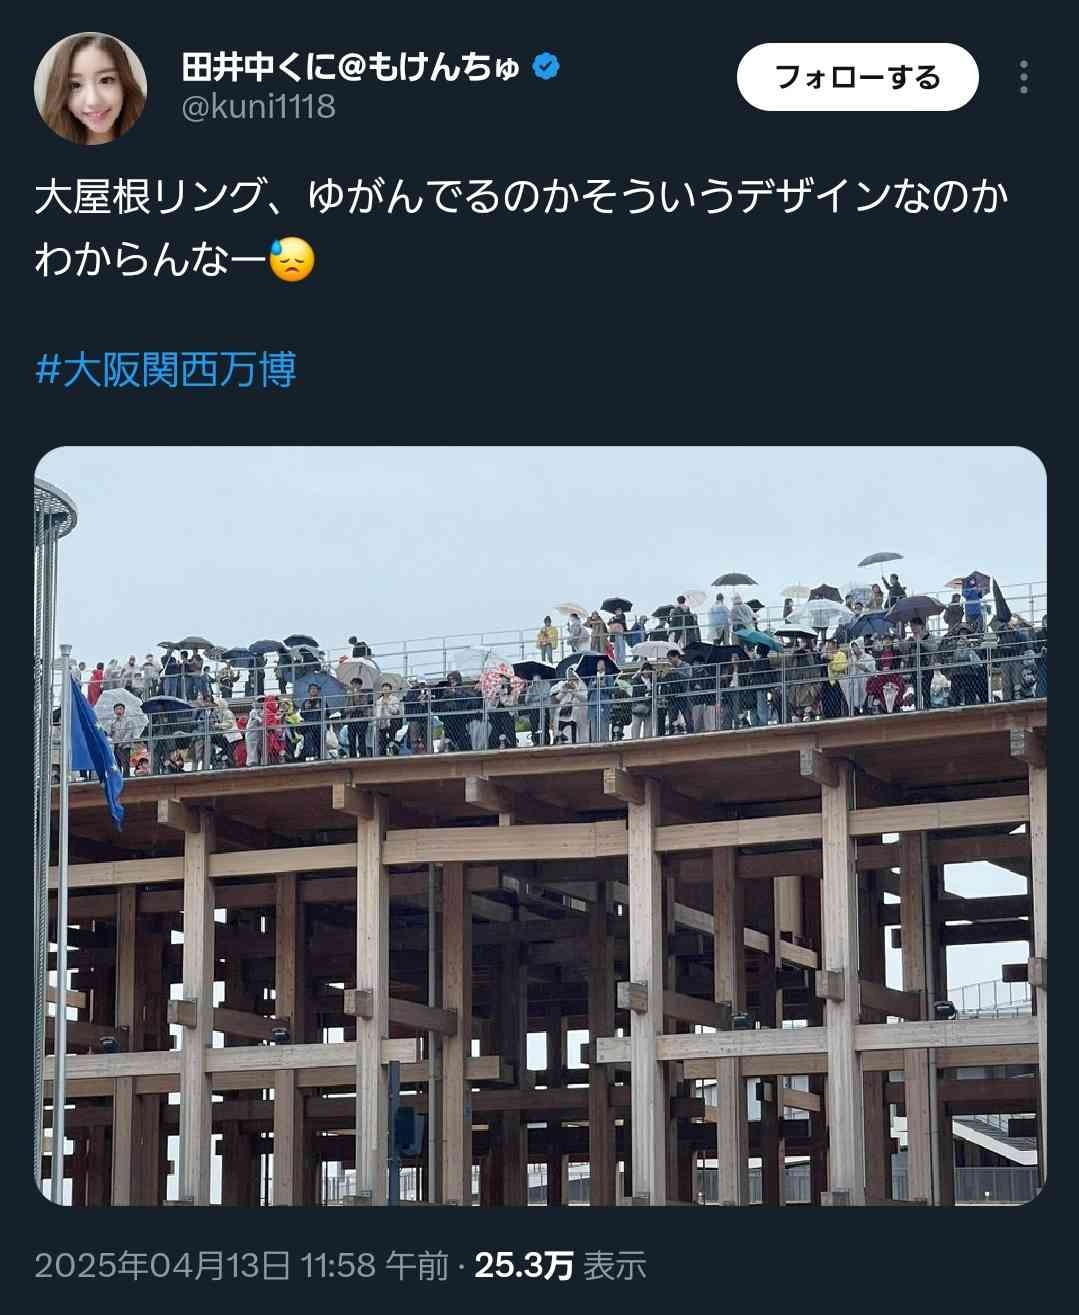Open the tweet author's profile avatar
Viewport: 1079px width, 1315px height.
pyautogui.click(x=90, y=88)
